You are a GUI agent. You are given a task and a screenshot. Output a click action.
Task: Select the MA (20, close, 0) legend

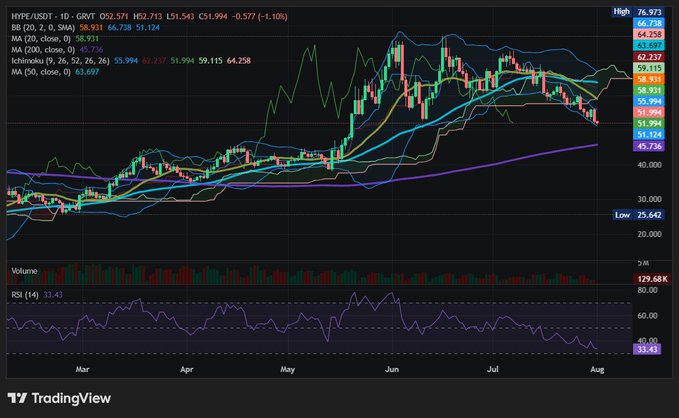point(42,39)
